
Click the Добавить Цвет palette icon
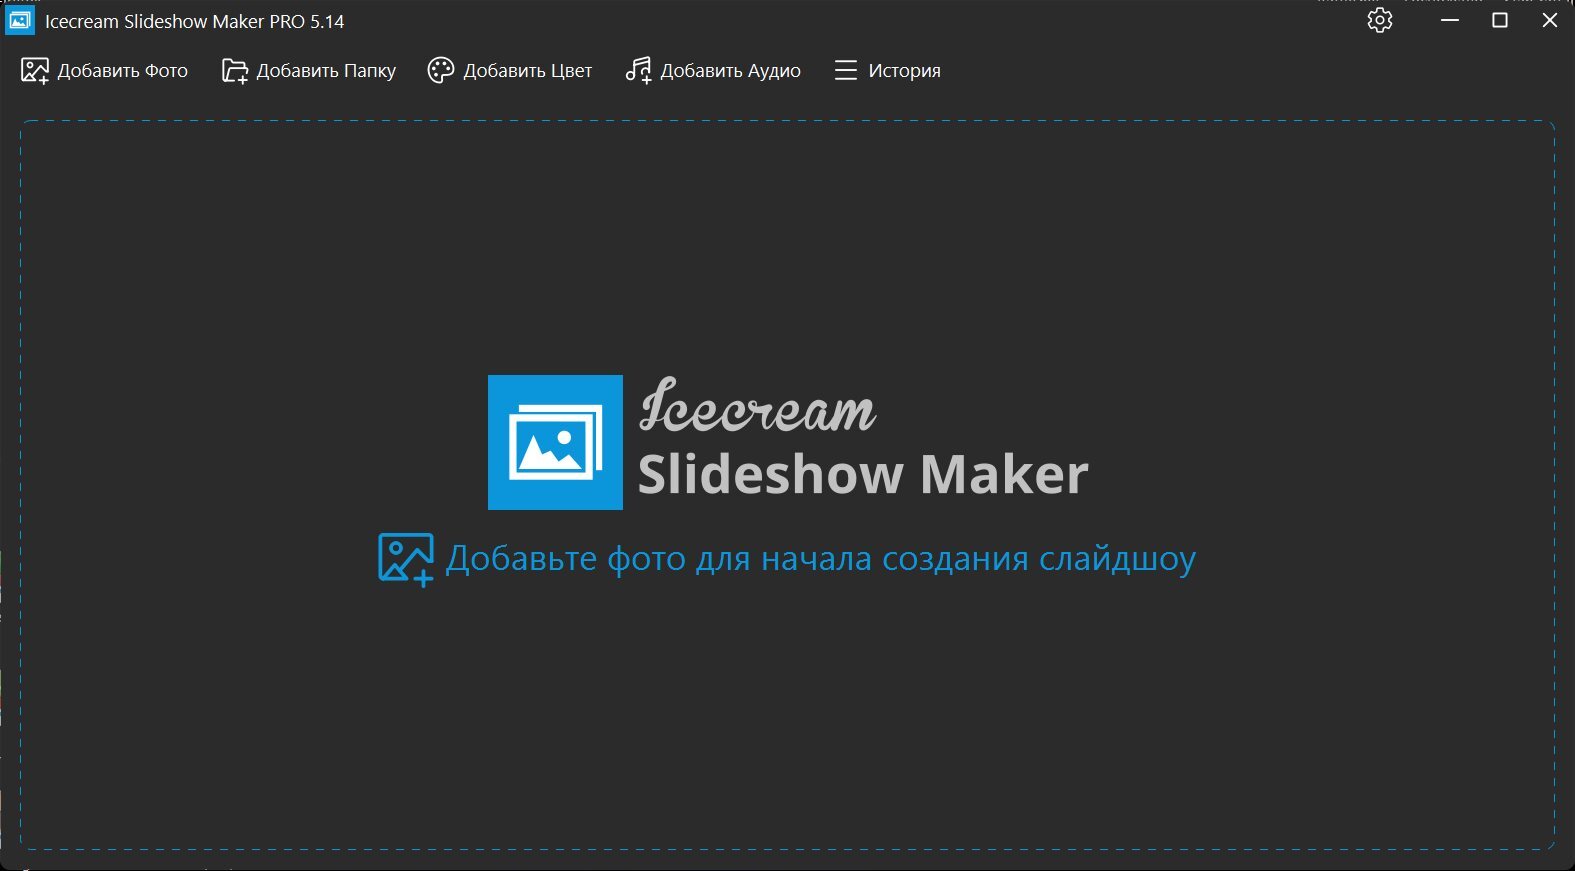(x=441, y=71)
